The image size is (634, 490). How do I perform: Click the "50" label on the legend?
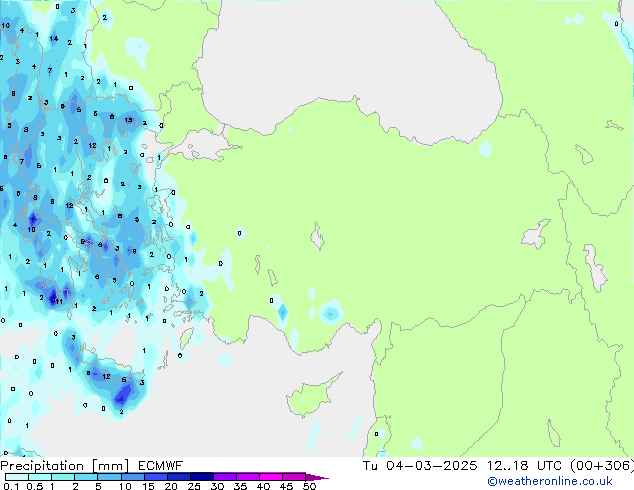[x=309, y=486]
